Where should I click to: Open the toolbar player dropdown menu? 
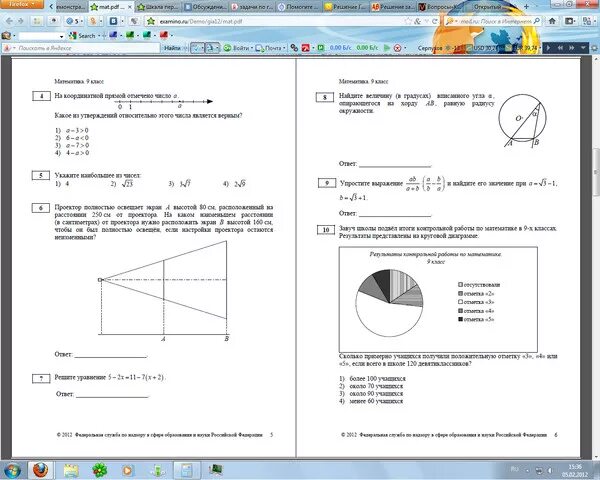[x=583, y=48]
